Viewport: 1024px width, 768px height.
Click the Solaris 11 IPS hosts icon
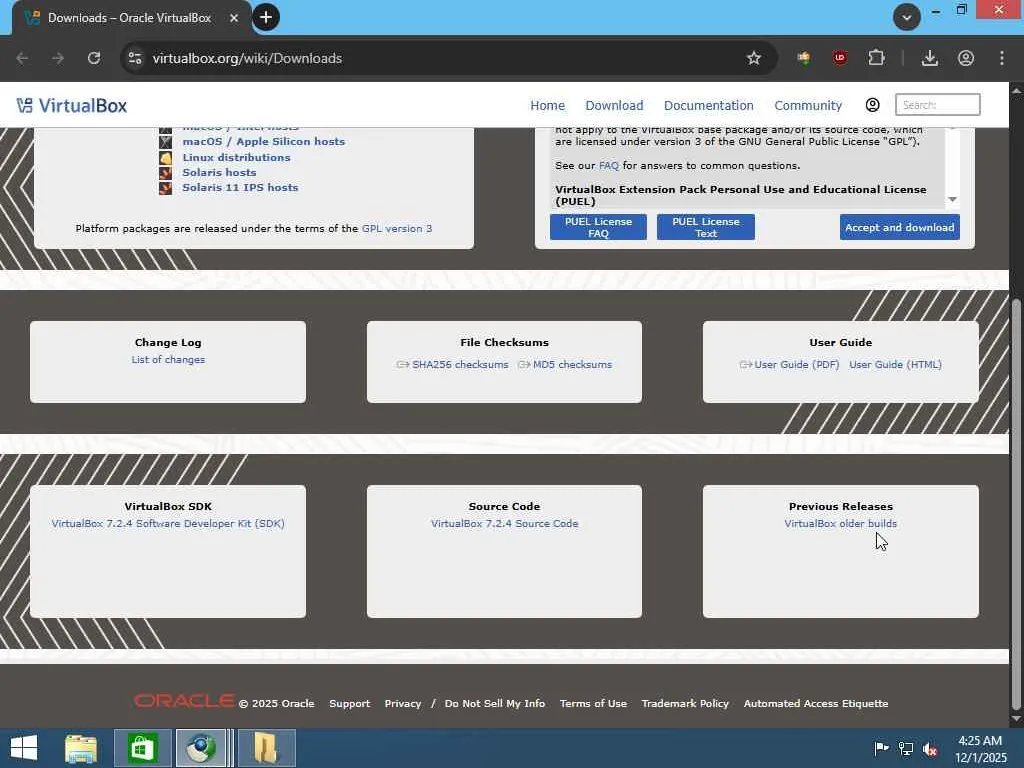click(165, 188)
